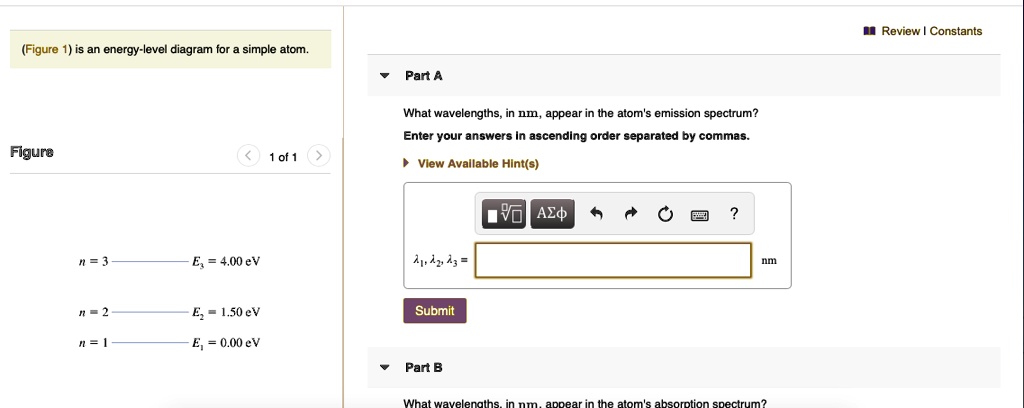
Task: Click the E3 = 4.00 eV energy level
Action: [226, 262]
